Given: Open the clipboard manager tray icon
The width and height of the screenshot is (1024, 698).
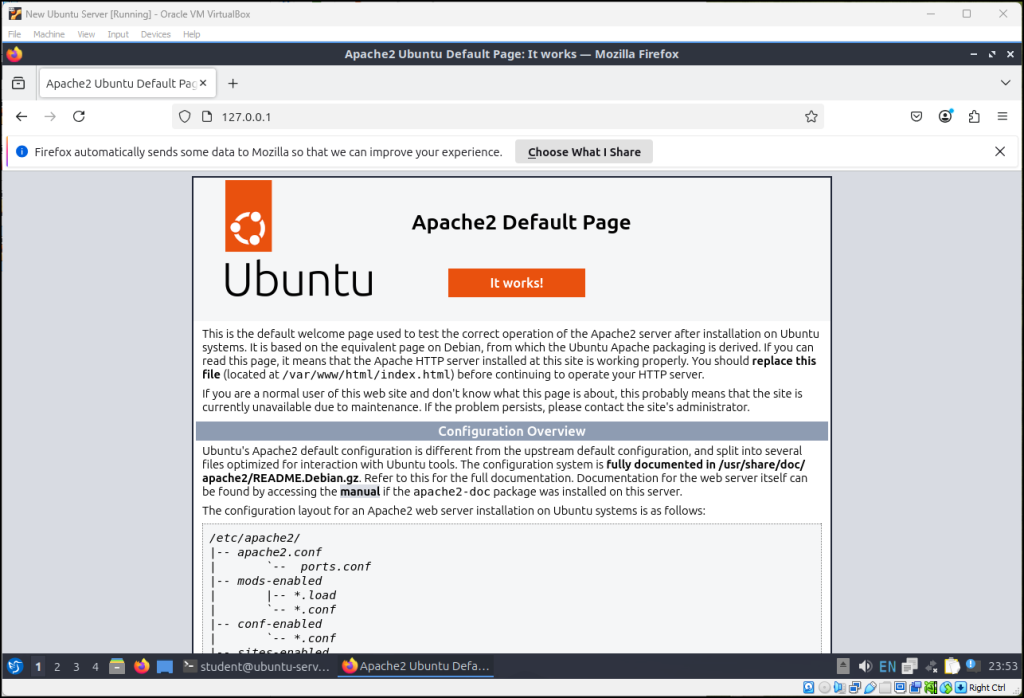Looking at the screenshot, I should [x=952, y=666].
